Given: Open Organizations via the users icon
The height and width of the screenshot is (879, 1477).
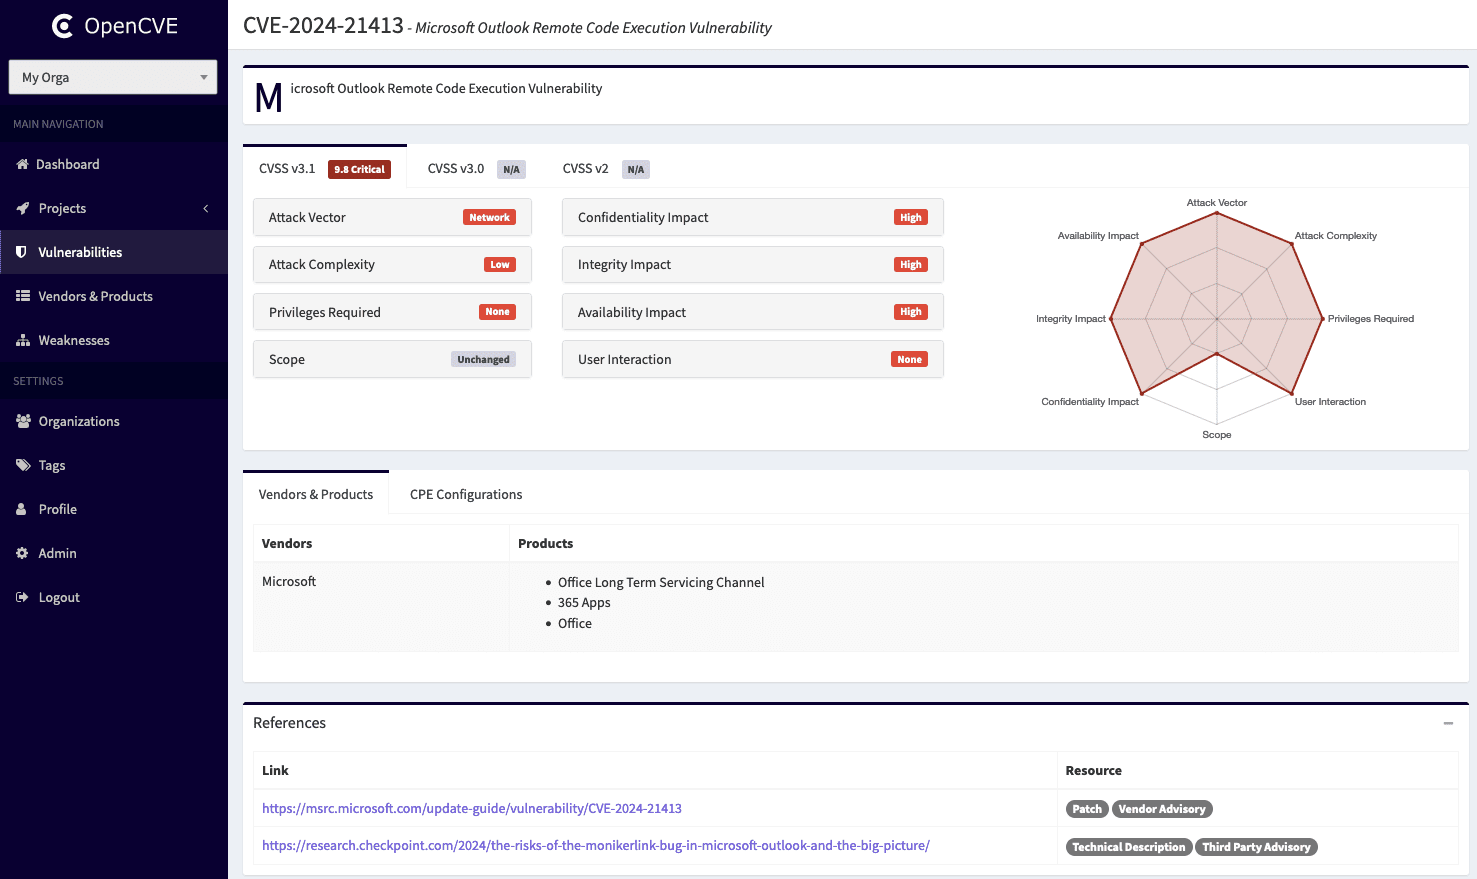Looking at the screenshot, I should (x=22, y=421).
